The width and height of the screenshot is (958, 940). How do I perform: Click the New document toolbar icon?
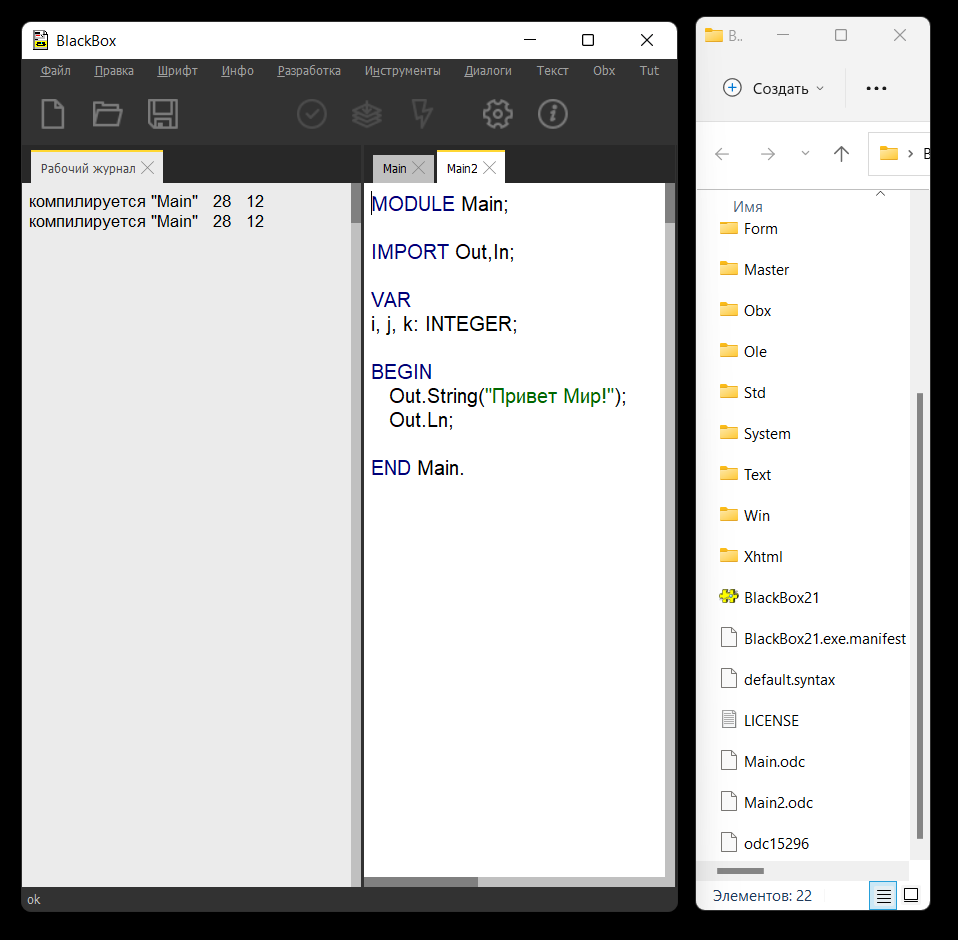[x=52, y=114]
